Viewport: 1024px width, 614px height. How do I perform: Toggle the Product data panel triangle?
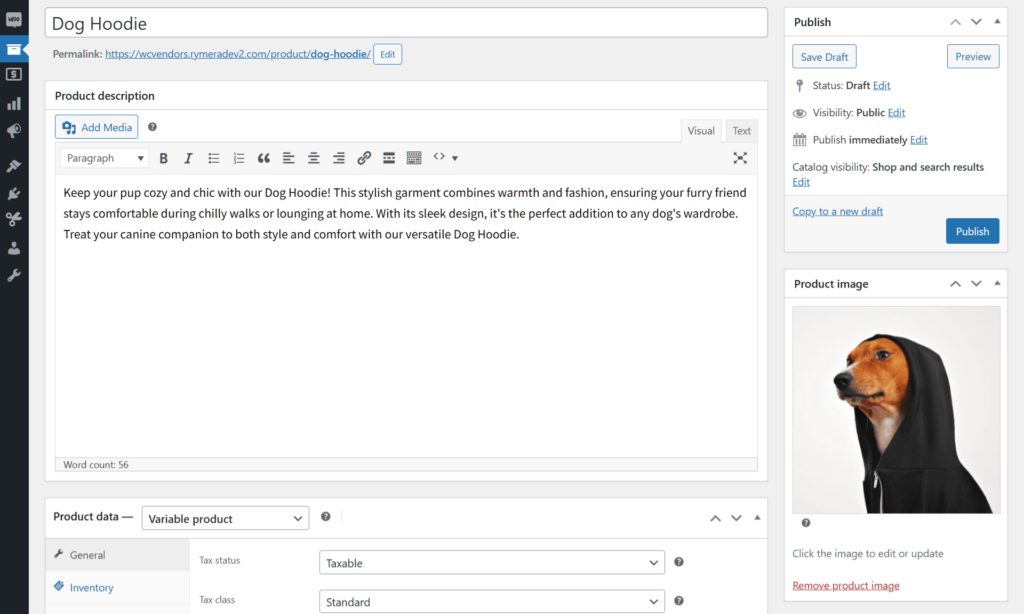pyautogui.click(x=757, y=518)
